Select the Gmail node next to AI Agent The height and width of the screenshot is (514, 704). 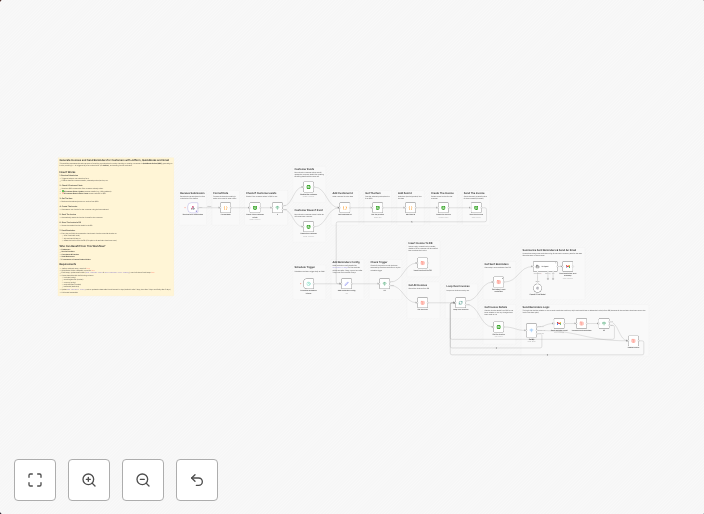click(x=568, y=267)
